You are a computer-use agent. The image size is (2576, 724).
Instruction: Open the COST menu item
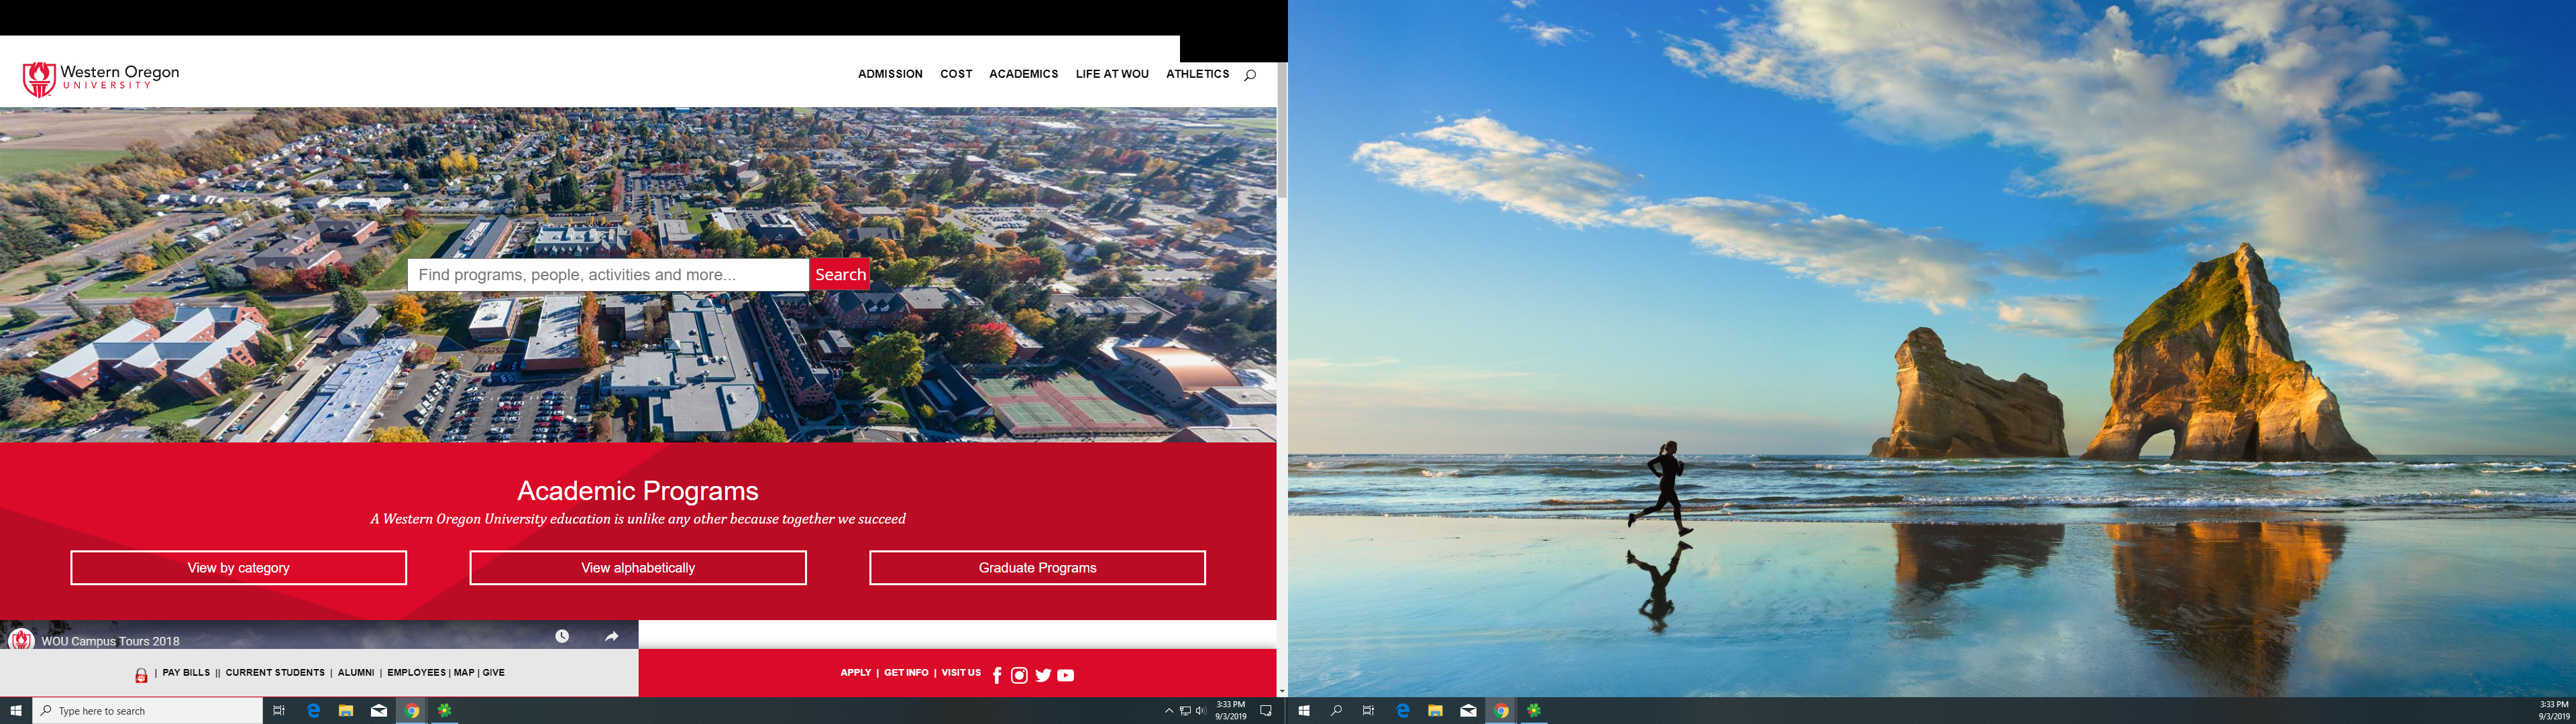coord(956,74)
